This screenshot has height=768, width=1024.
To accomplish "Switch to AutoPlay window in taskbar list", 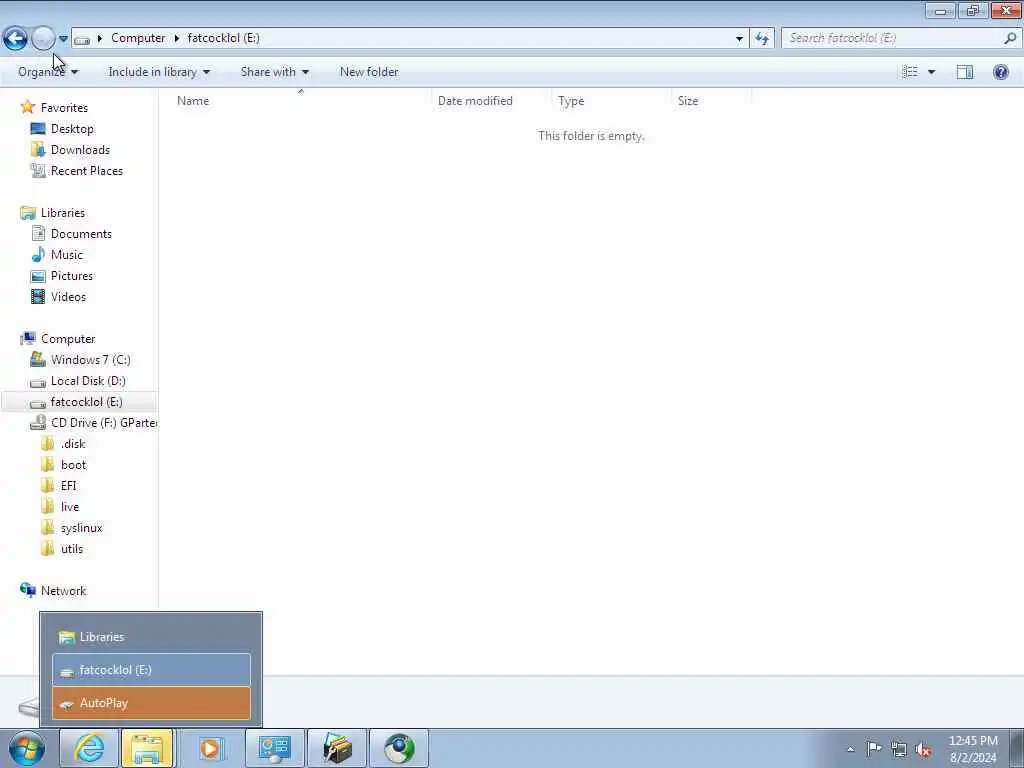I will (151, 703).
